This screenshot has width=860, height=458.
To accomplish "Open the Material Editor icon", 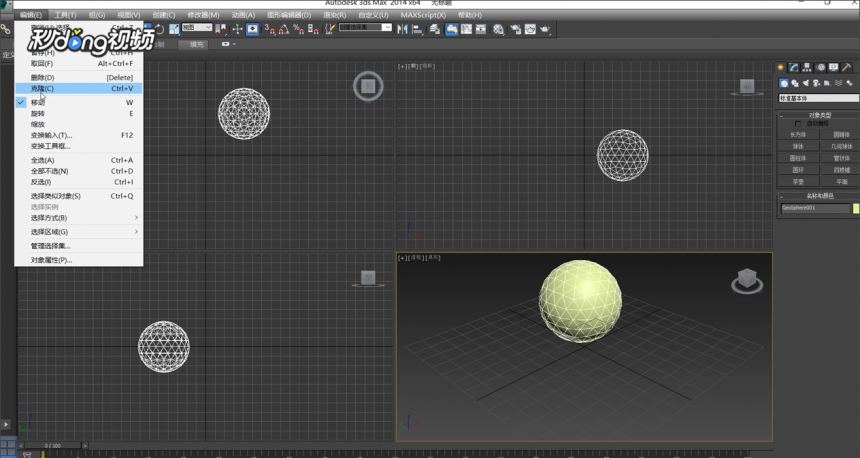I will (x=499, y=29).
